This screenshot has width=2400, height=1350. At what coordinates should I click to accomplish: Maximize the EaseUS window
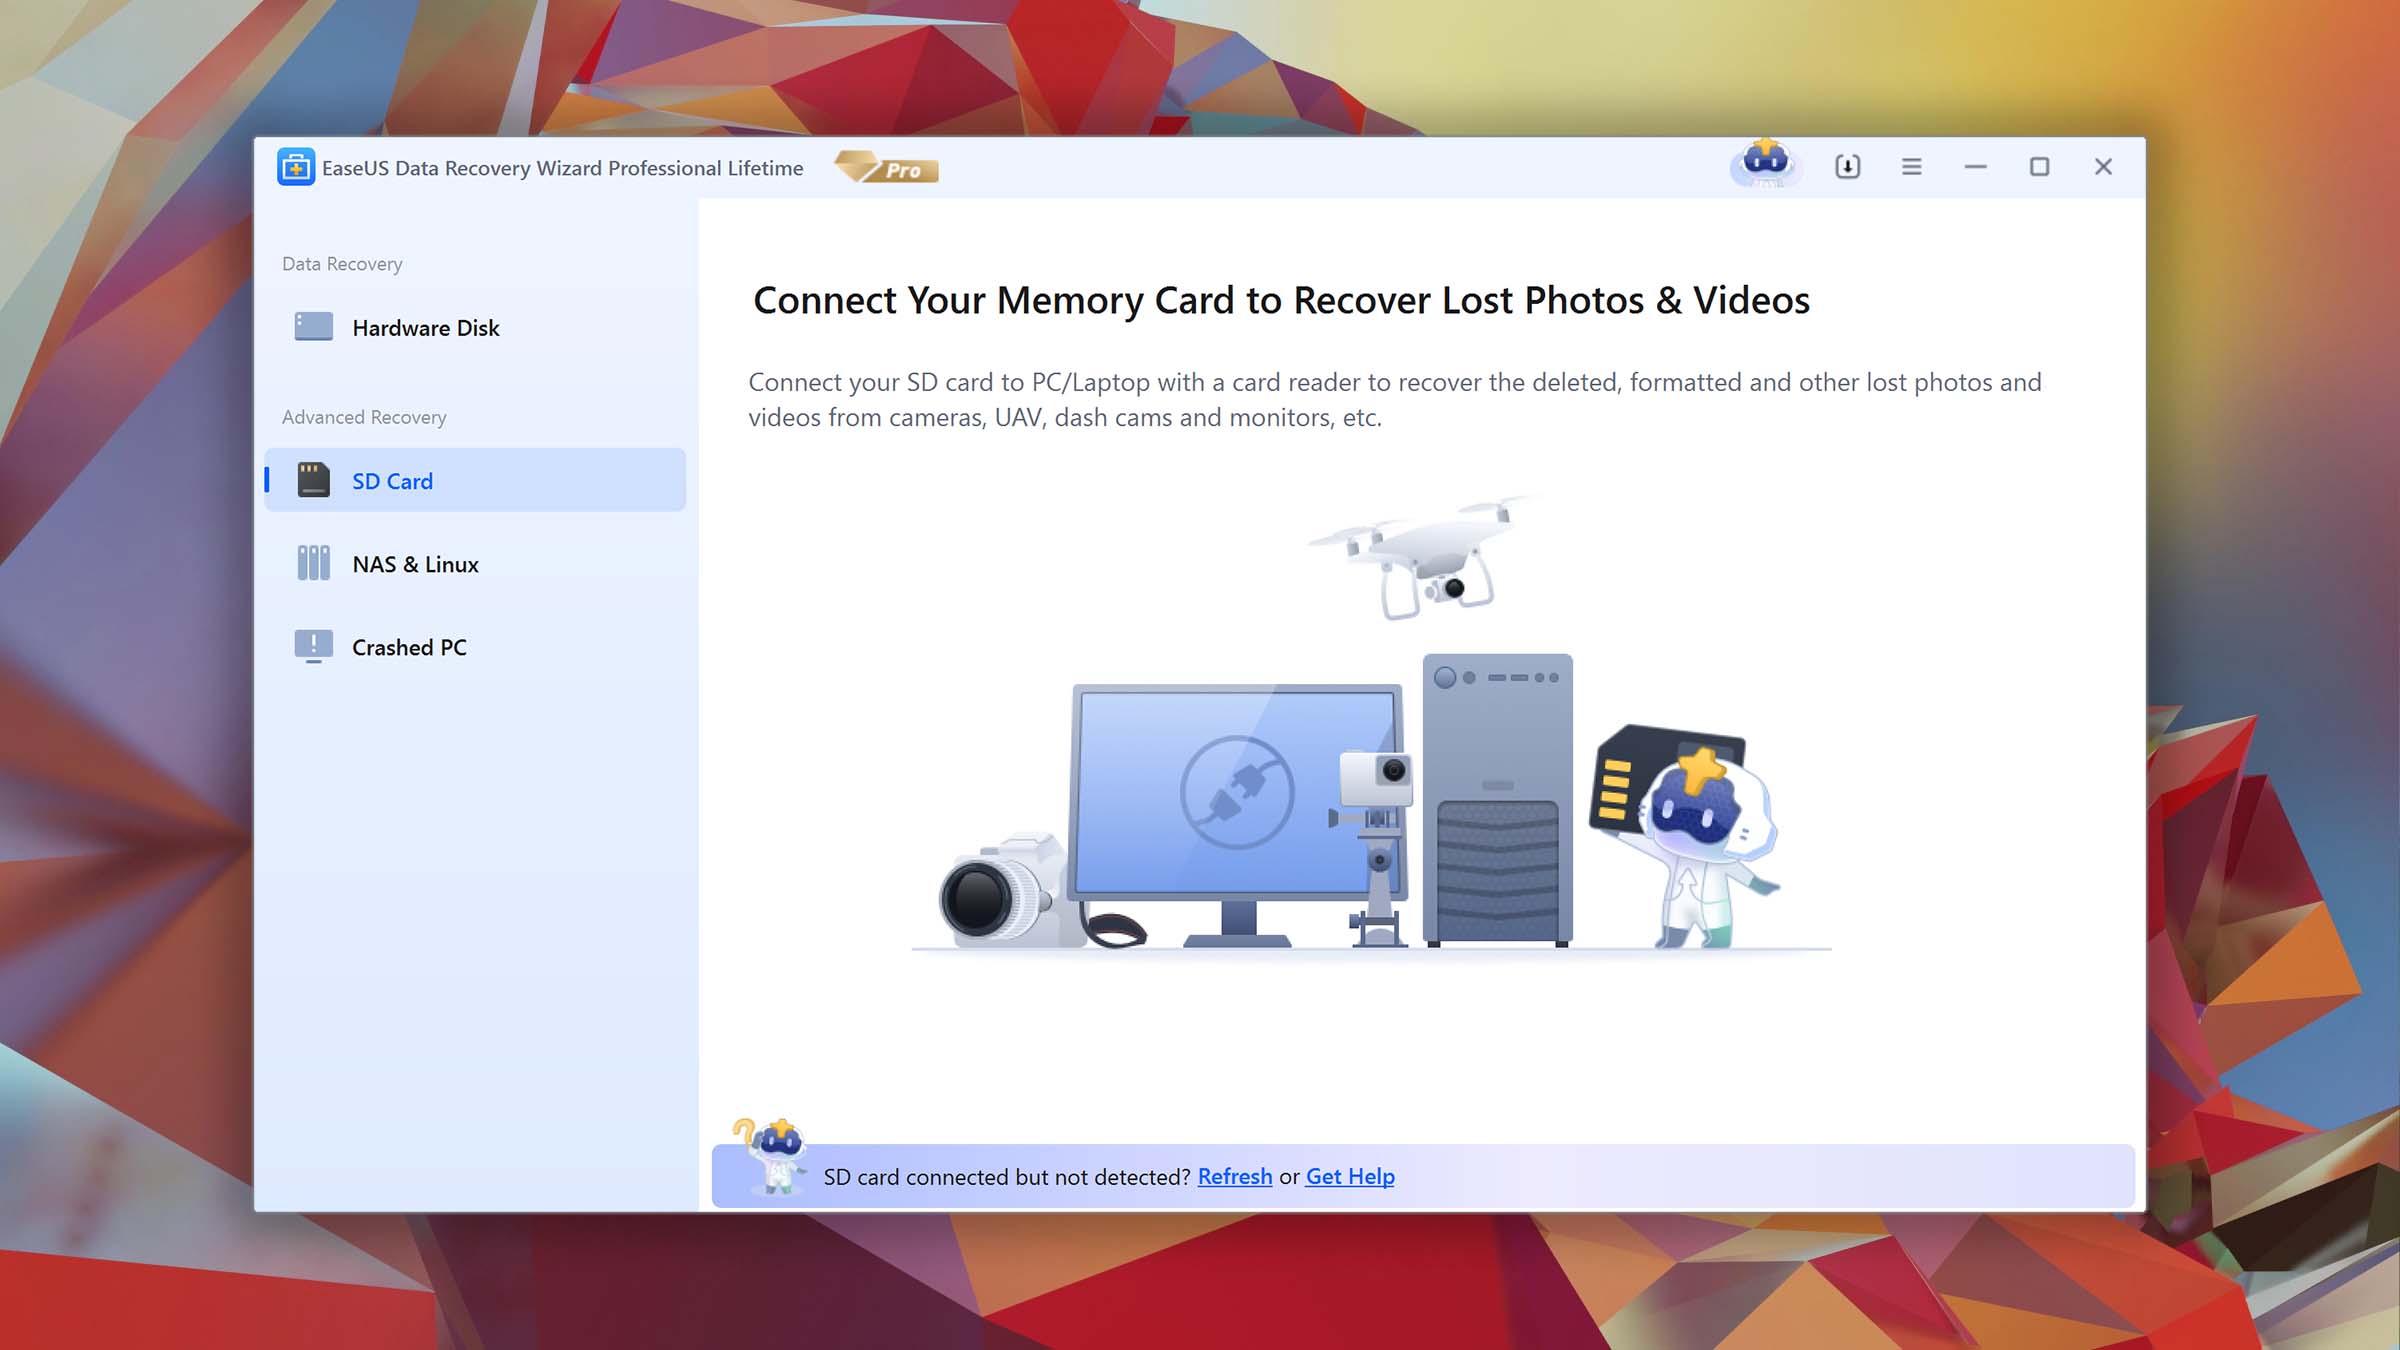point(2039,167)
